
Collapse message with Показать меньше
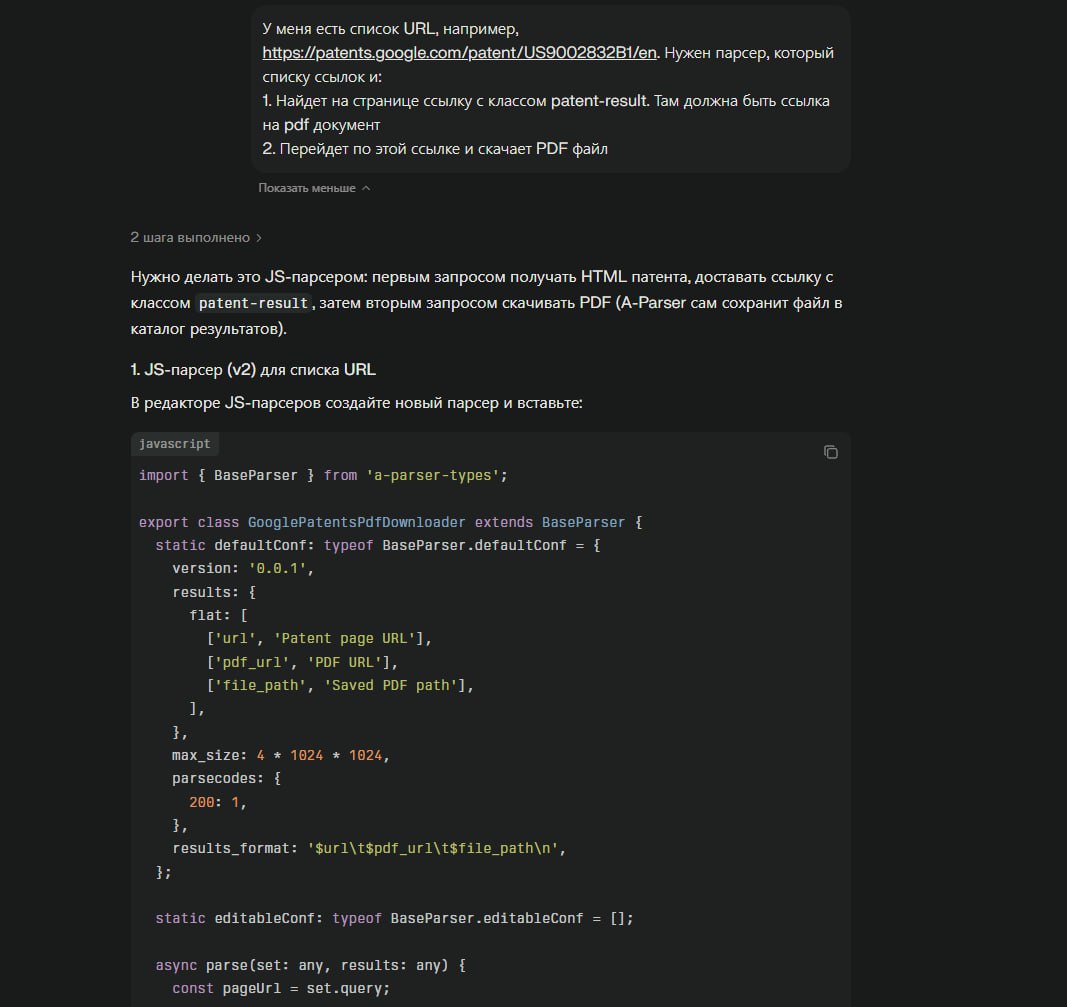[x=314, y=188]
